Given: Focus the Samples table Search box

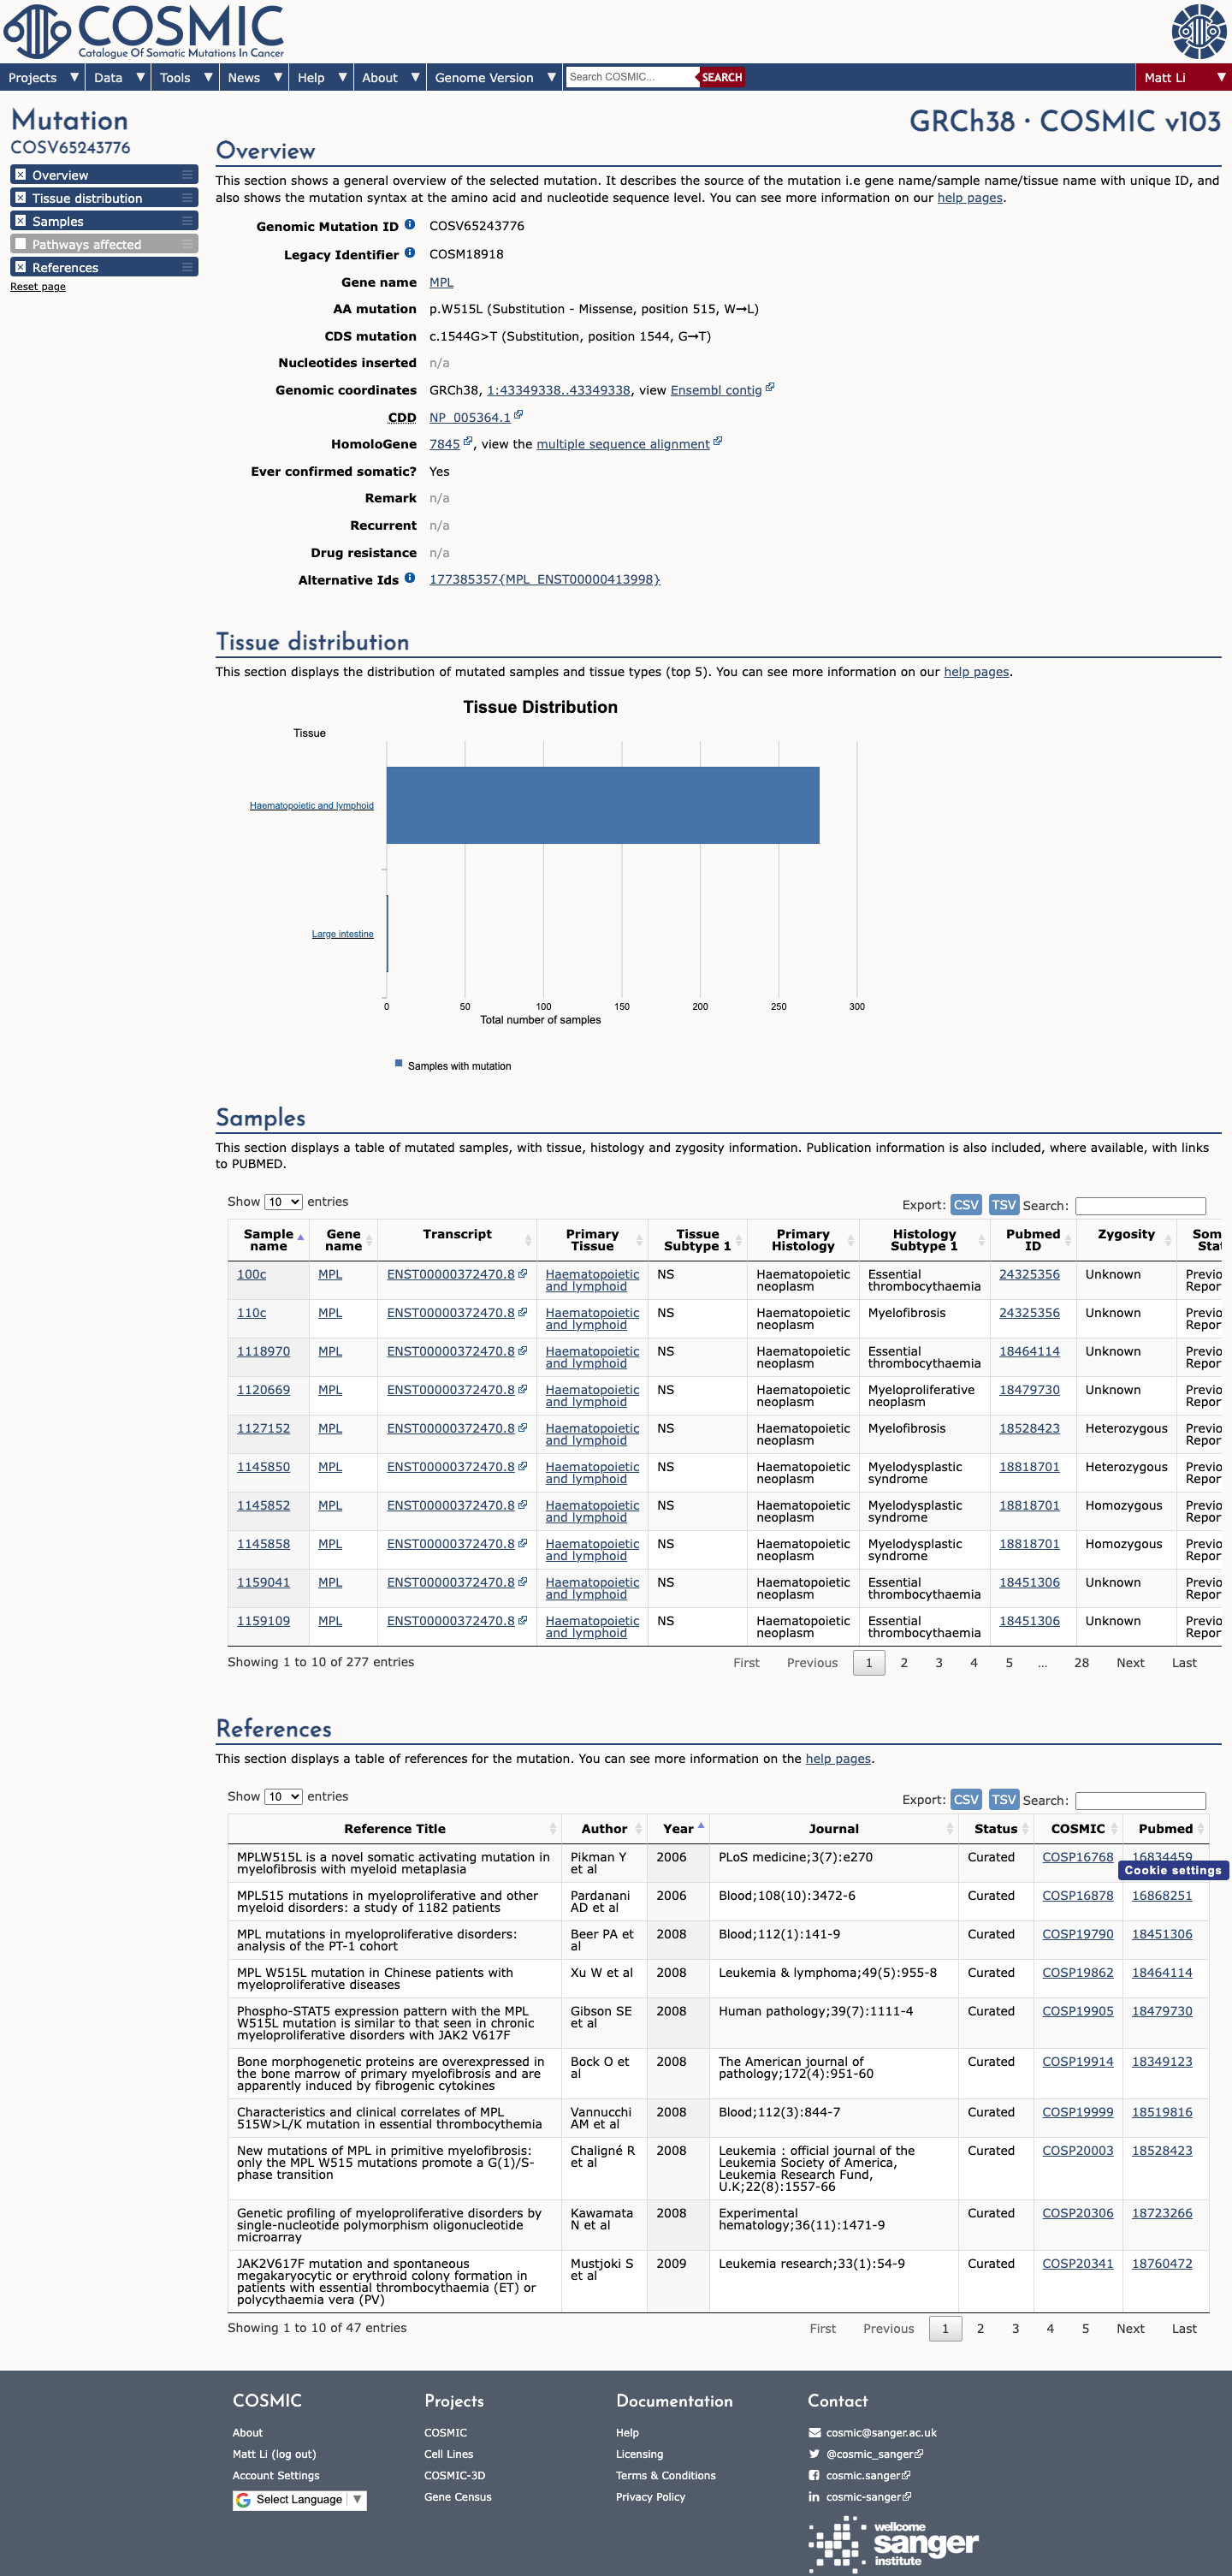Looking at the screenshot, I should click(1140, 1205).
